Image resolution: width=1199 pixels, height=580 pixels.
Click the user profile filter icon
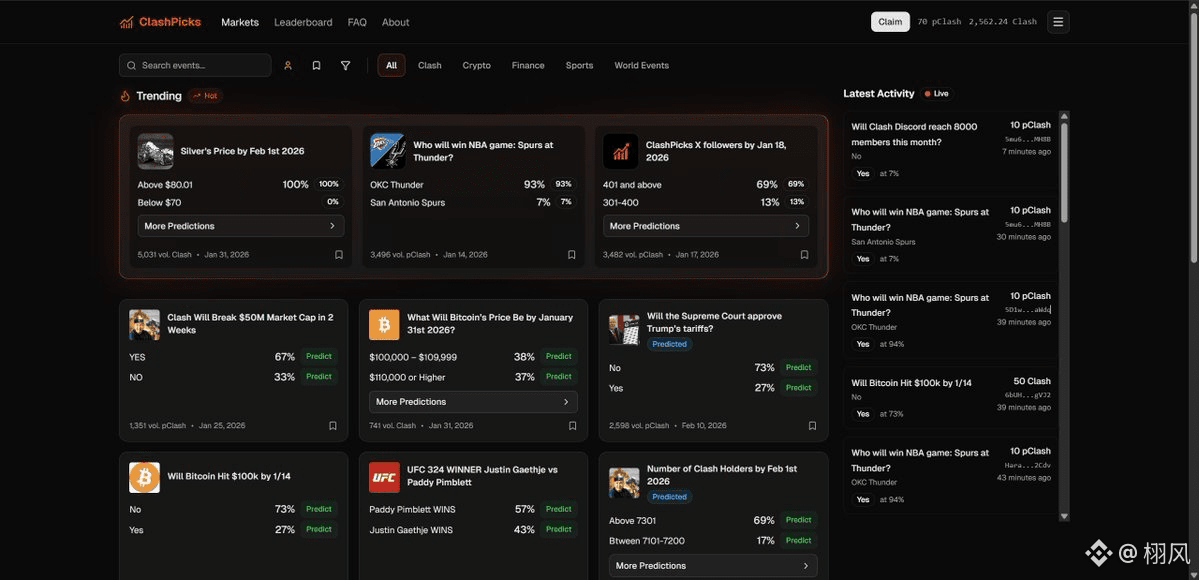(288, 66)
